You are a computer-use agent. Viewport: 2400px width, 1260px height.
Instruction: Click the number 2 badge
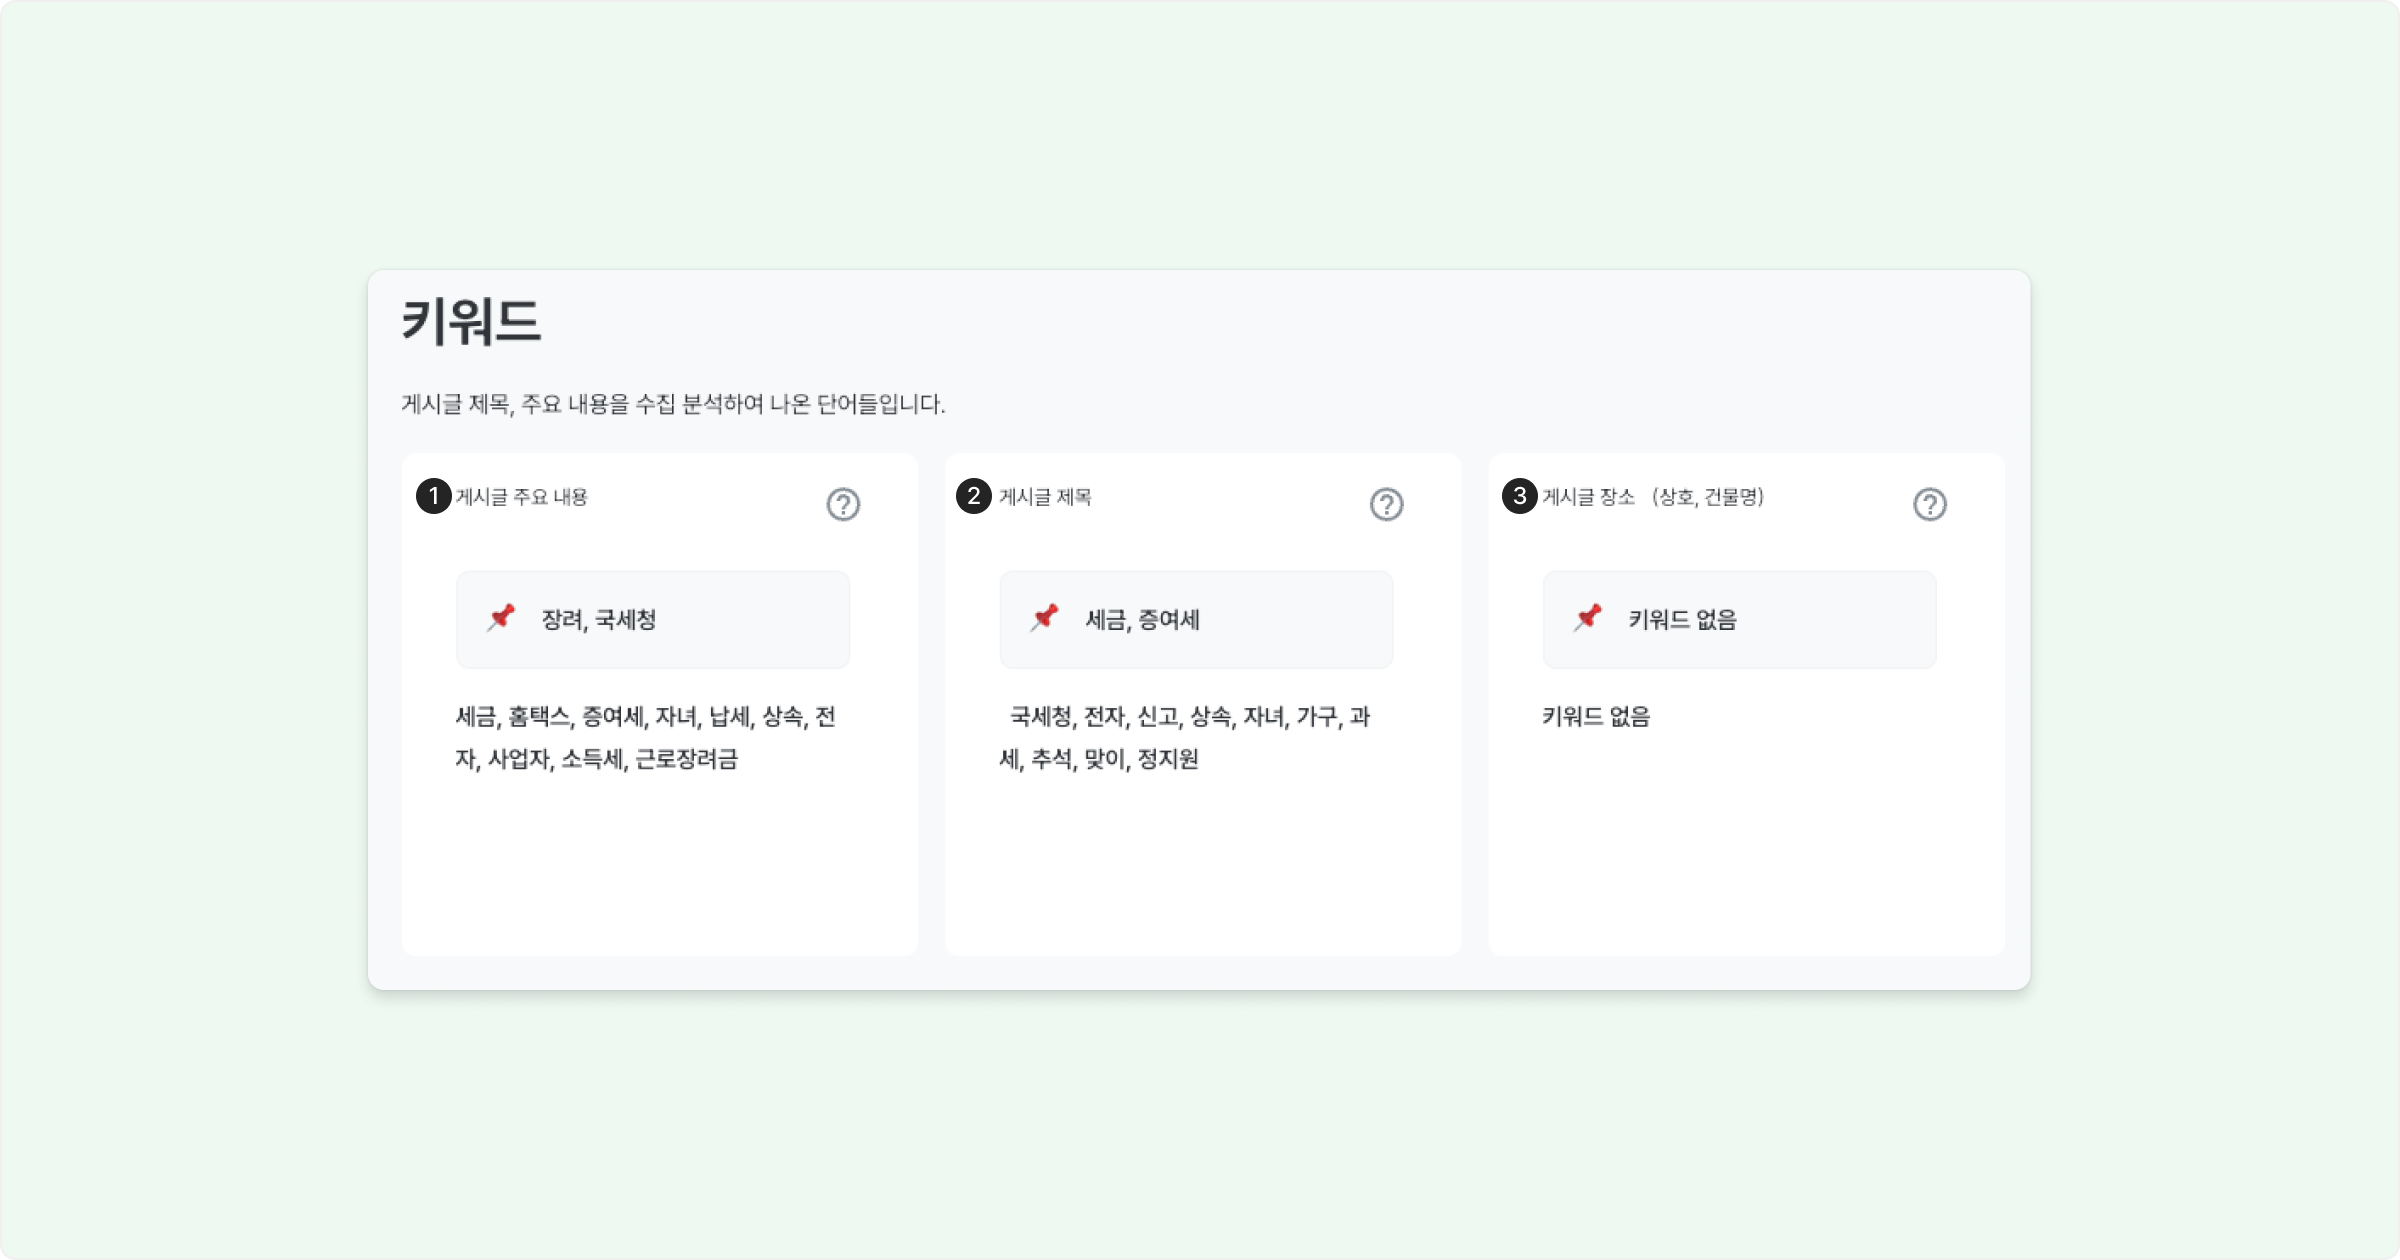[974, 496]
